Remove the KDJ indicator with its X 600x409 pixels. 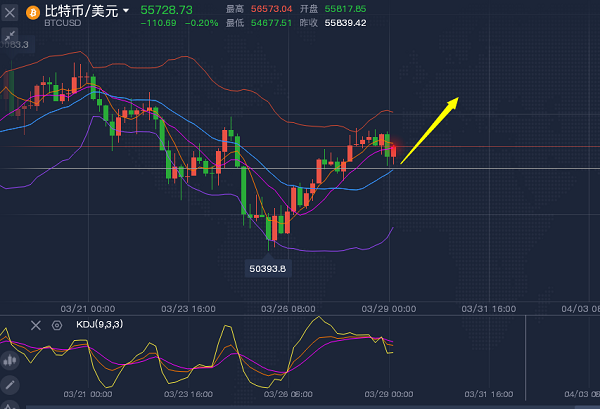tap(36, 325)
